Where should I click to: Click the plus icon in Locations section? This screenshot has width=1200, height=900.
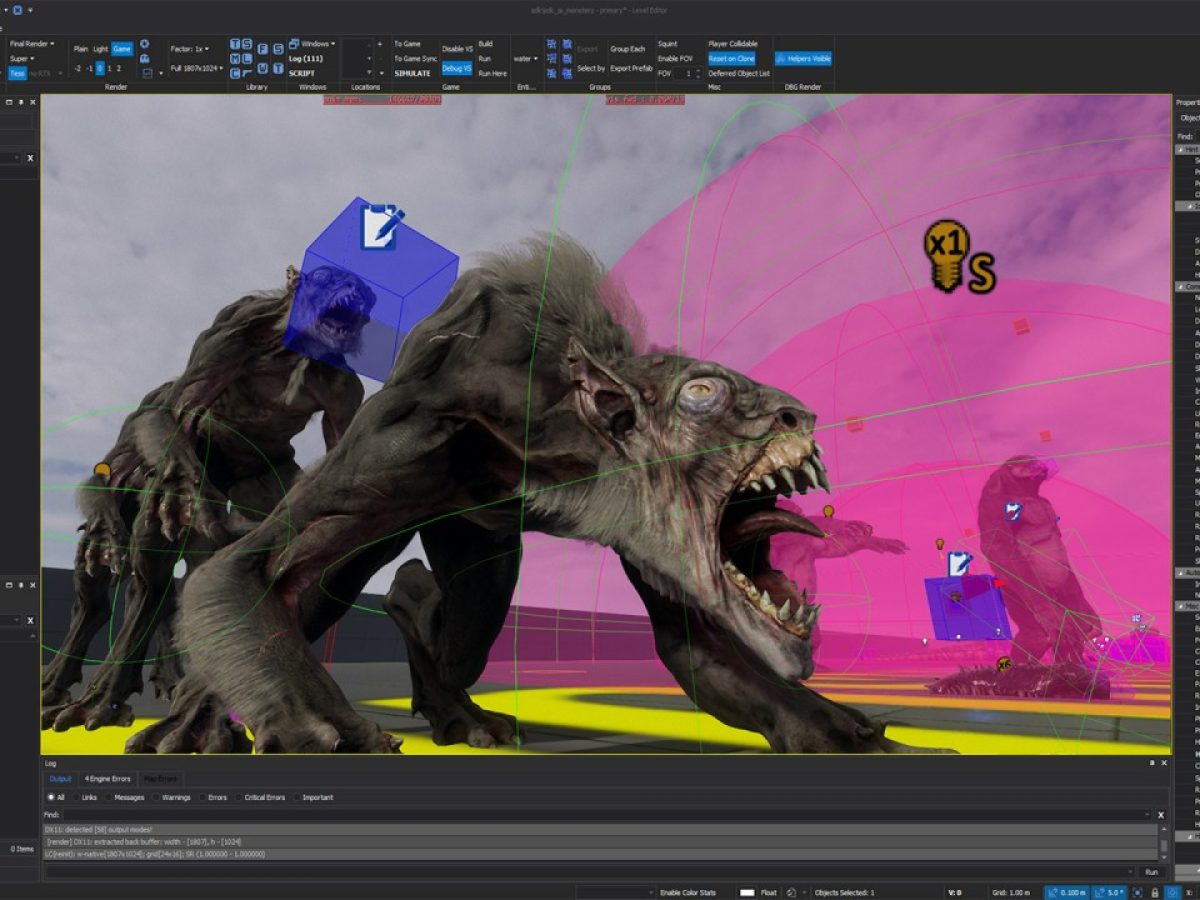pos(380,44)
